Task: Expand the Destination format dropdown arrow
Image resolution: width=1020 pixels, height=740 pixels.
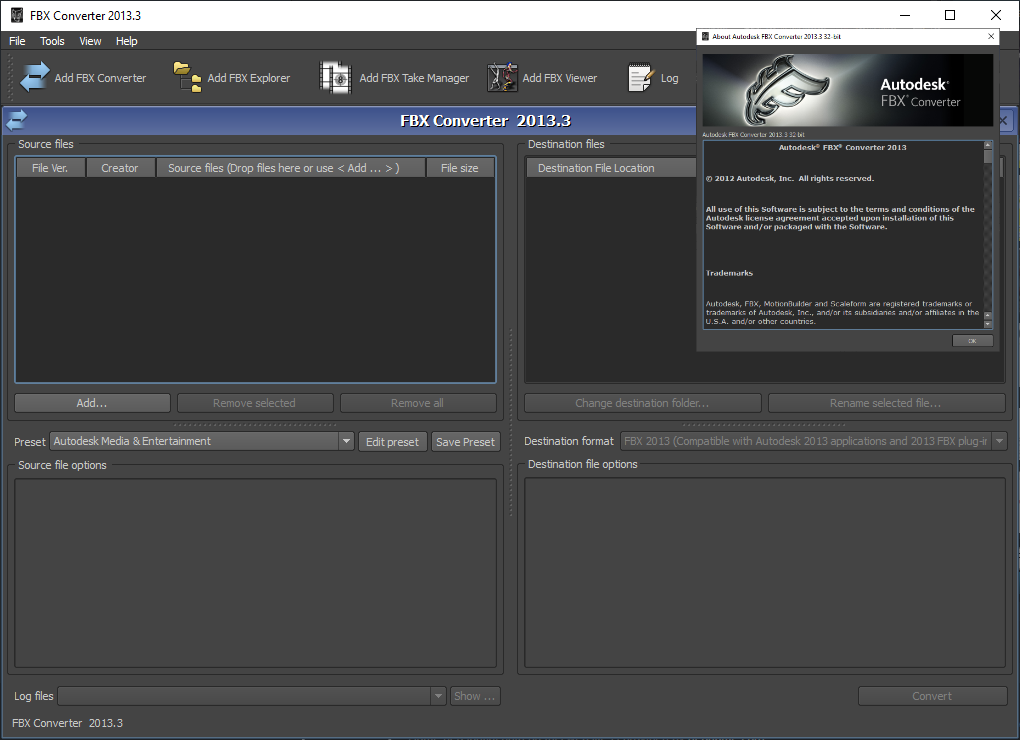Action: [999, 441]
